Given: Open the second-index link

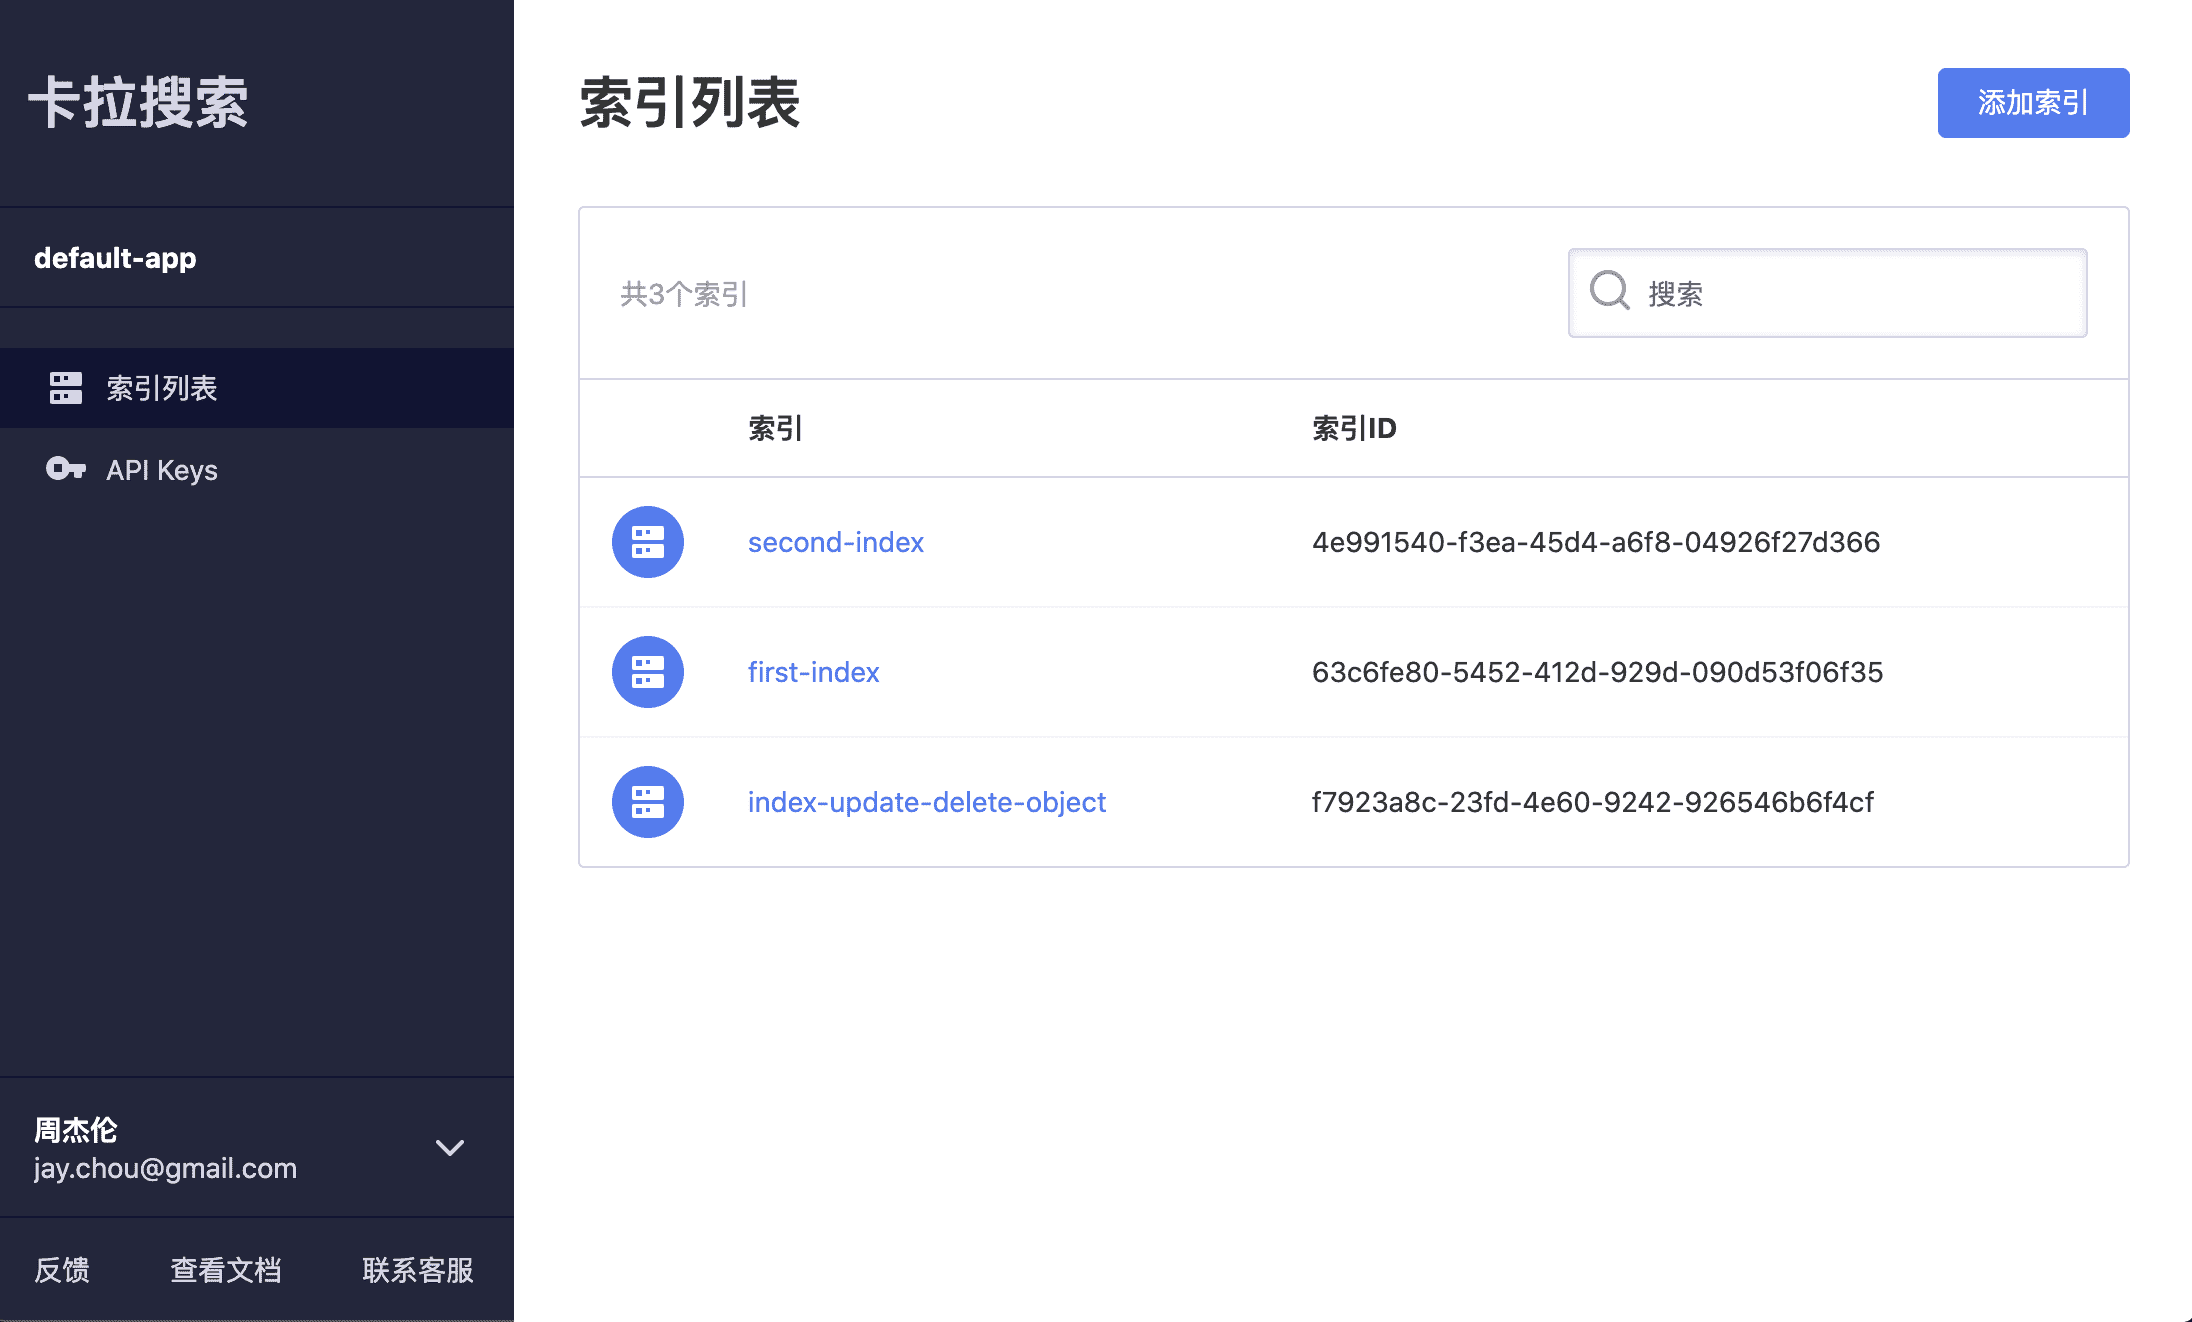Looking at the screenshot, I should coord(836,542).
